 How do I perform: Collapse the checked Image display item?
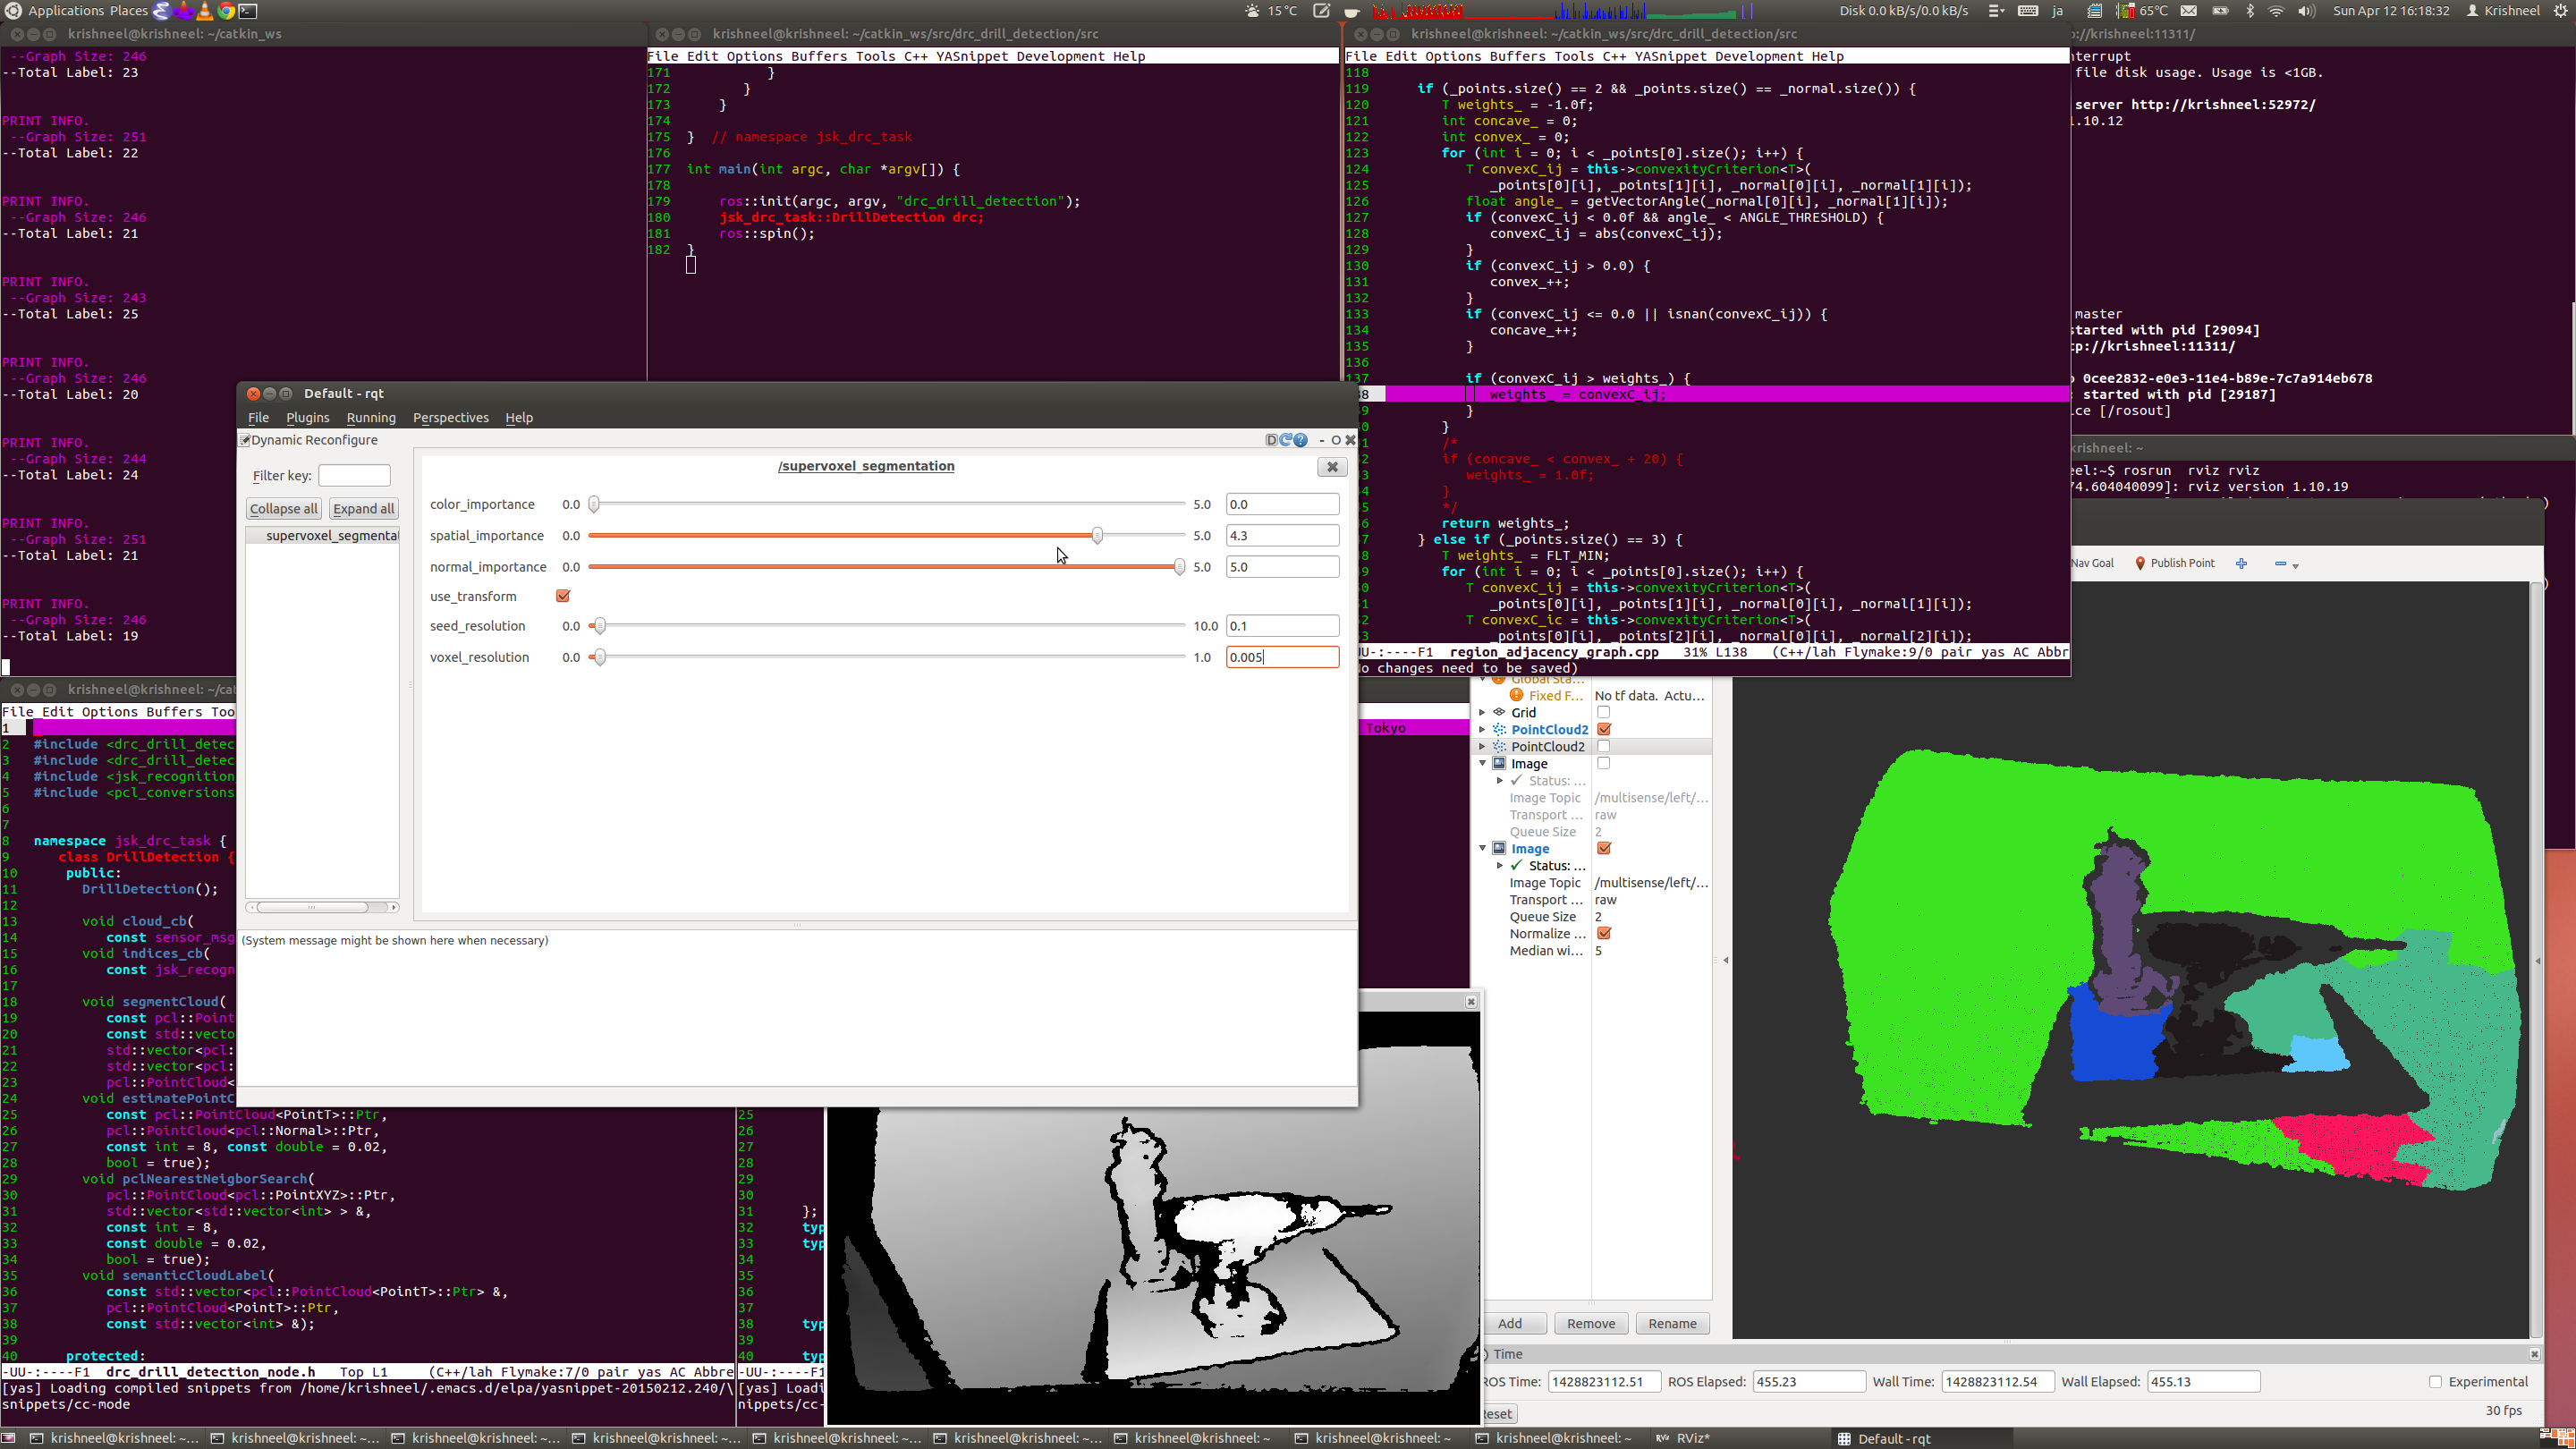tap(1482, 848)
